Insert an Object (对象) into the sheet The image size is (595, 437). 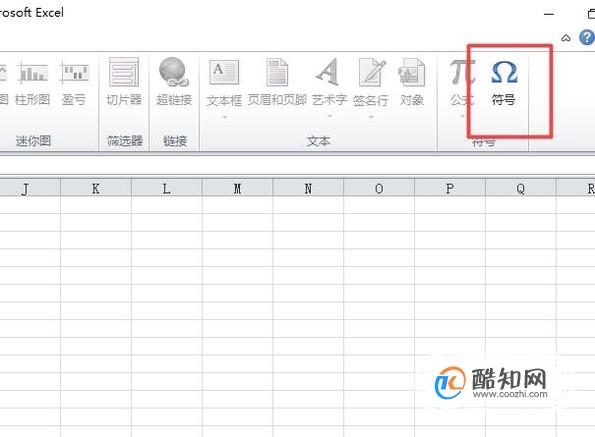[412, 82]
